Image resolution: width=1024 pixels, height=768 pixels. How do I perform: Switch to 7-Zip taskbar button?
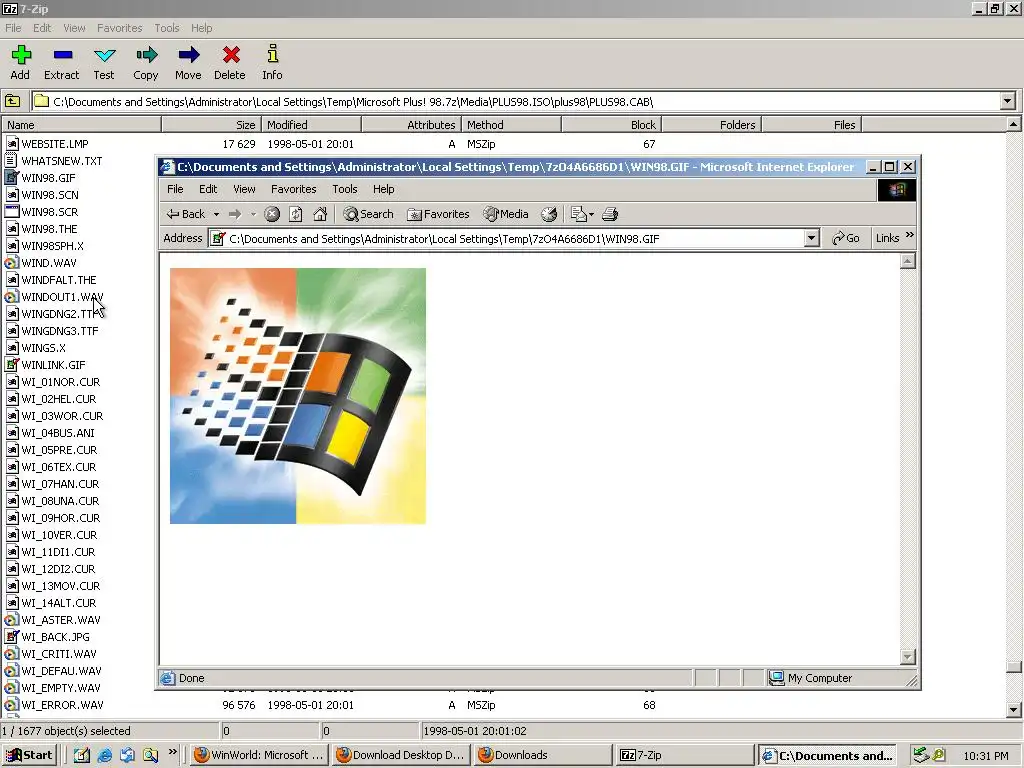[x=684, y=755]
